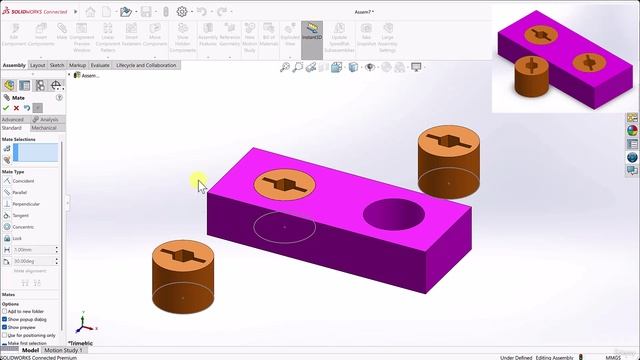Image resolution: width=640 pixels, height=360 pixels.
Task: Open the dropdown arrow next to Options gear
Action: 191,12
